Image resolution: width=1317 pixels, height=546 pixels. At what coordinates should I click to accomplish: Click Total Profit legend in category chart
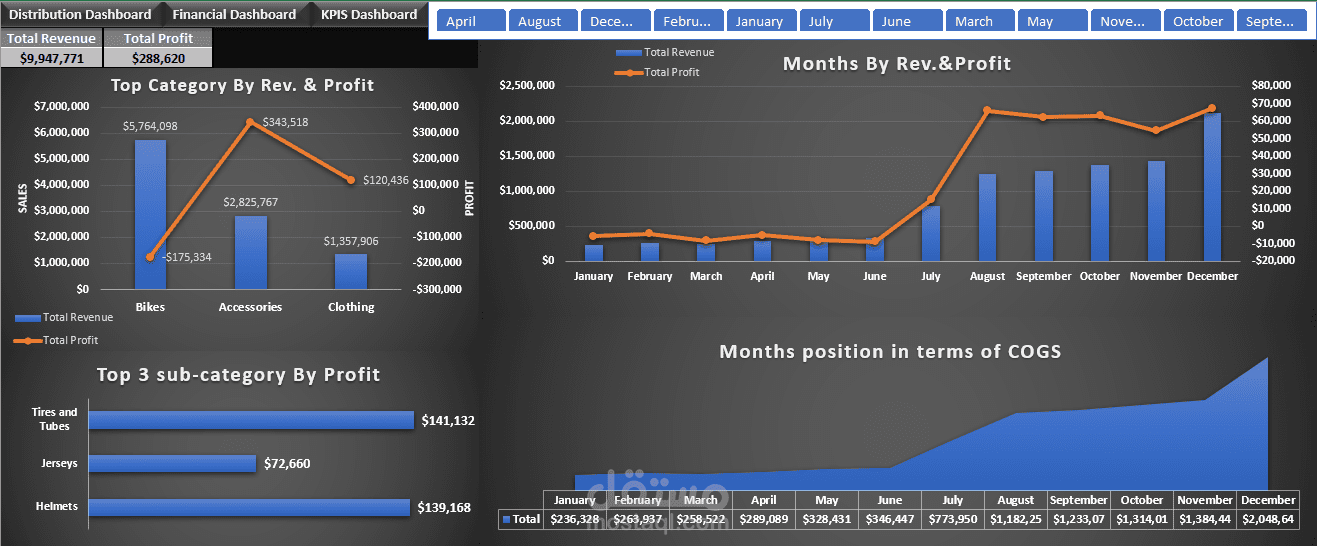click(57, 340)
